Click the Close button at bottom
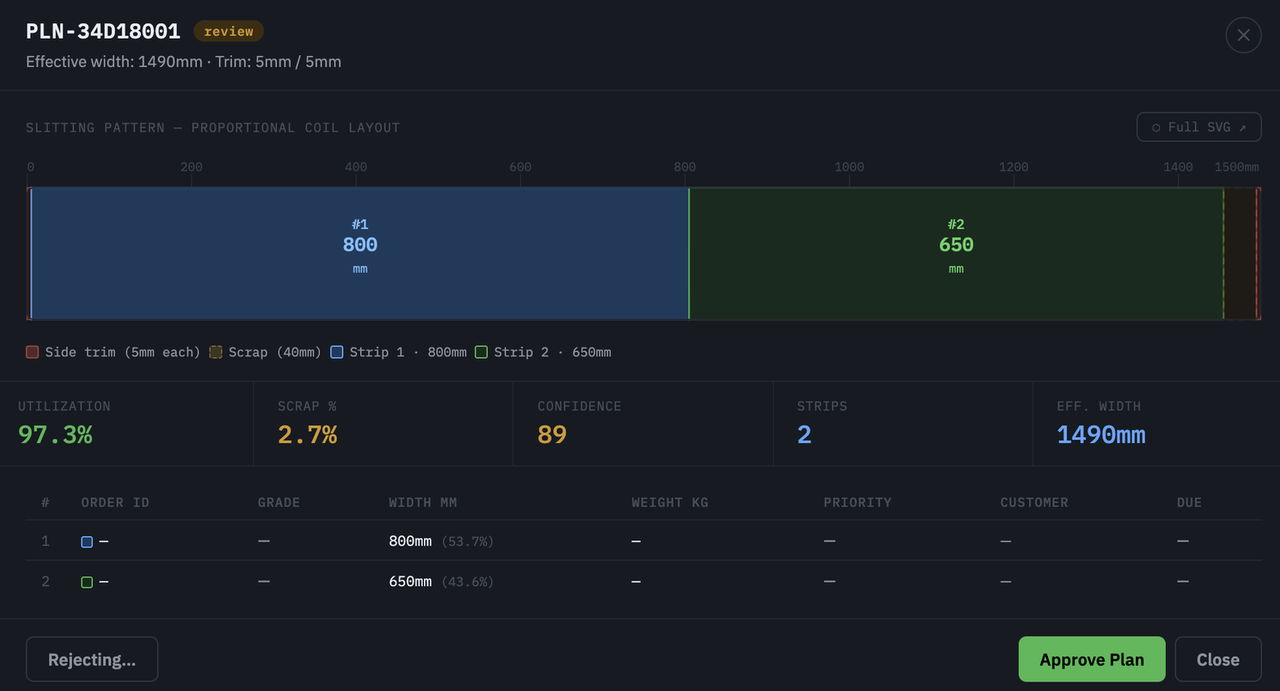Screen dimensions: 1280x691 [1218, 659]
